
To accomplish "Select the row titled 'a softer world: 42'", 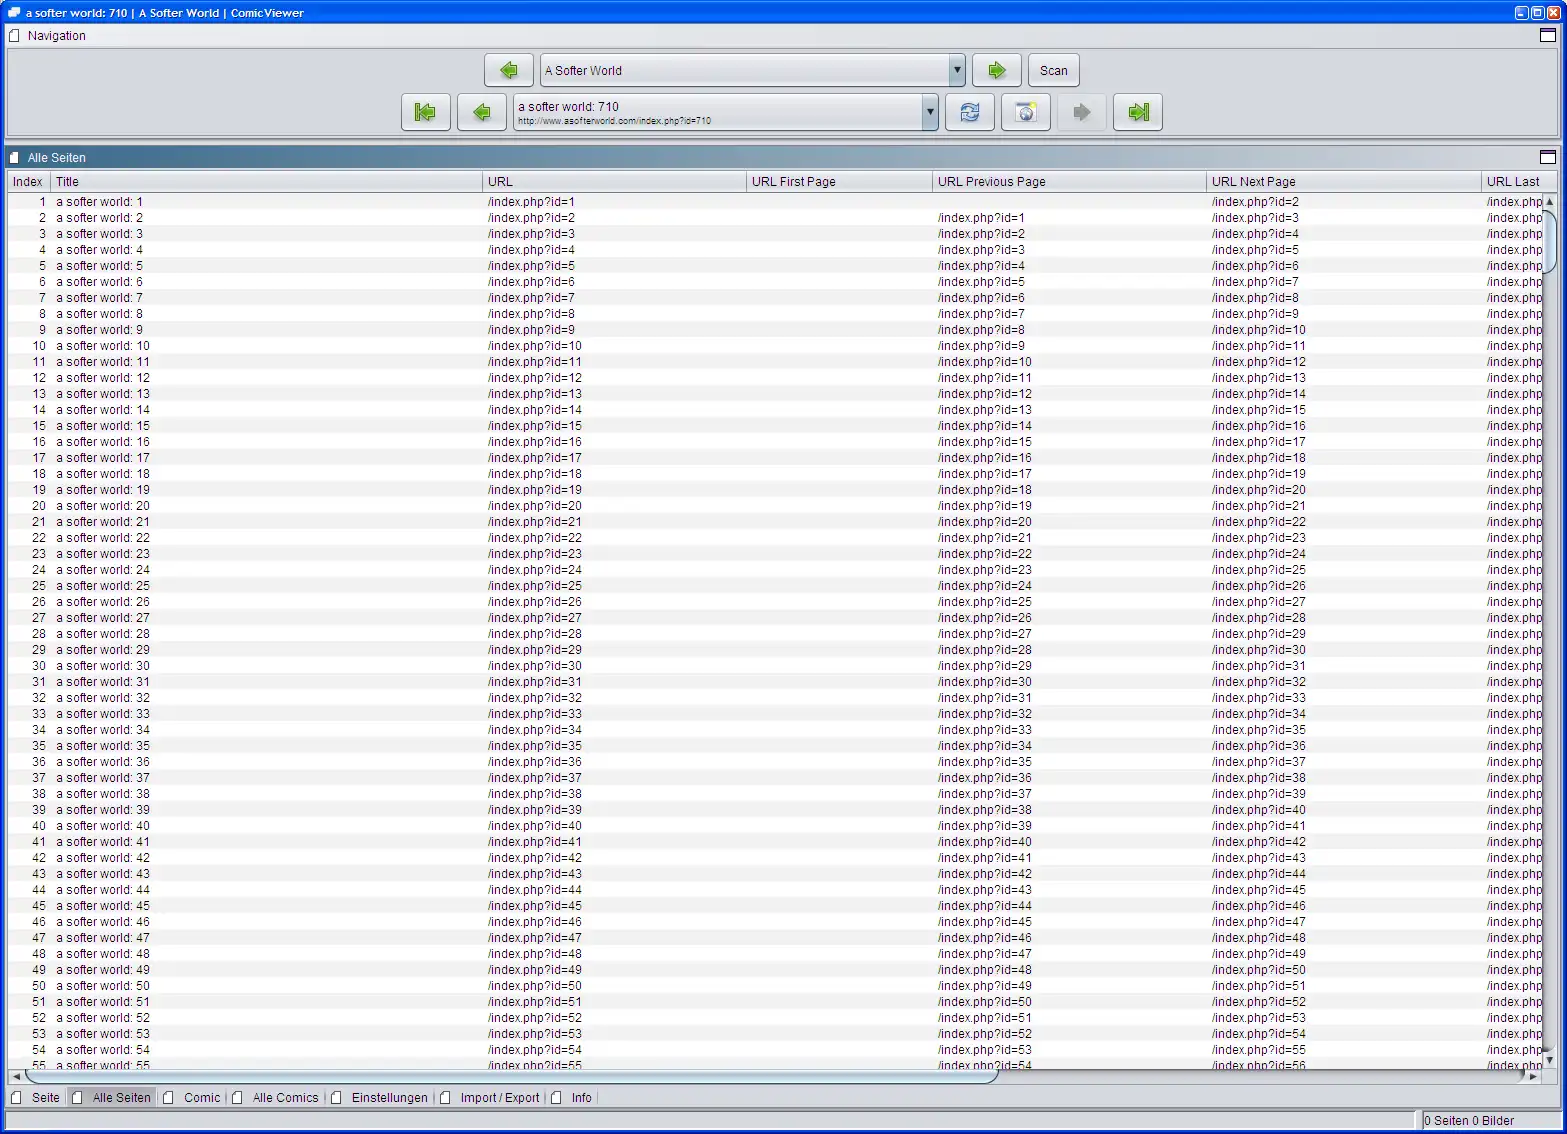I will (x=775, y=857).
